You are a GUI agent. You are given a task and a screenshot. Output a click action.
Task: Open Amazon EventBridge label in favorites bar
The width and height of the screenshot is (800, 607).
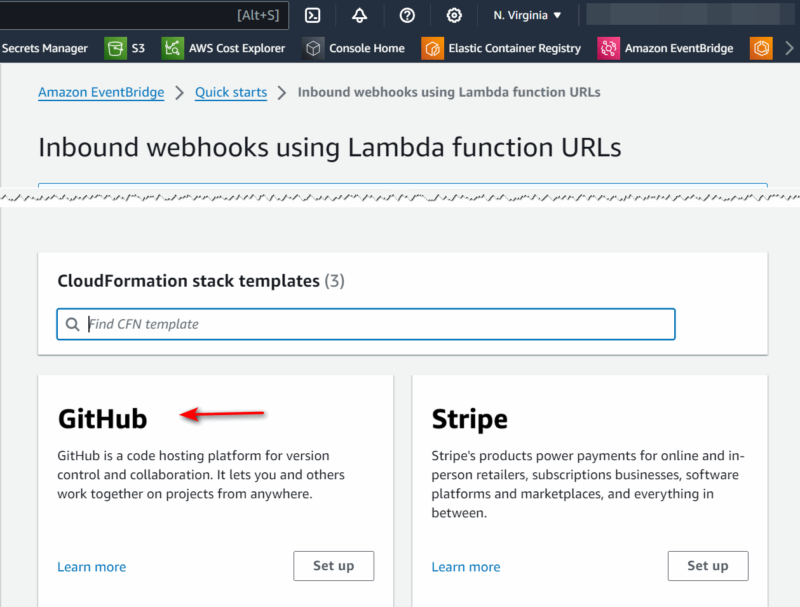click(x=679, y=48)
